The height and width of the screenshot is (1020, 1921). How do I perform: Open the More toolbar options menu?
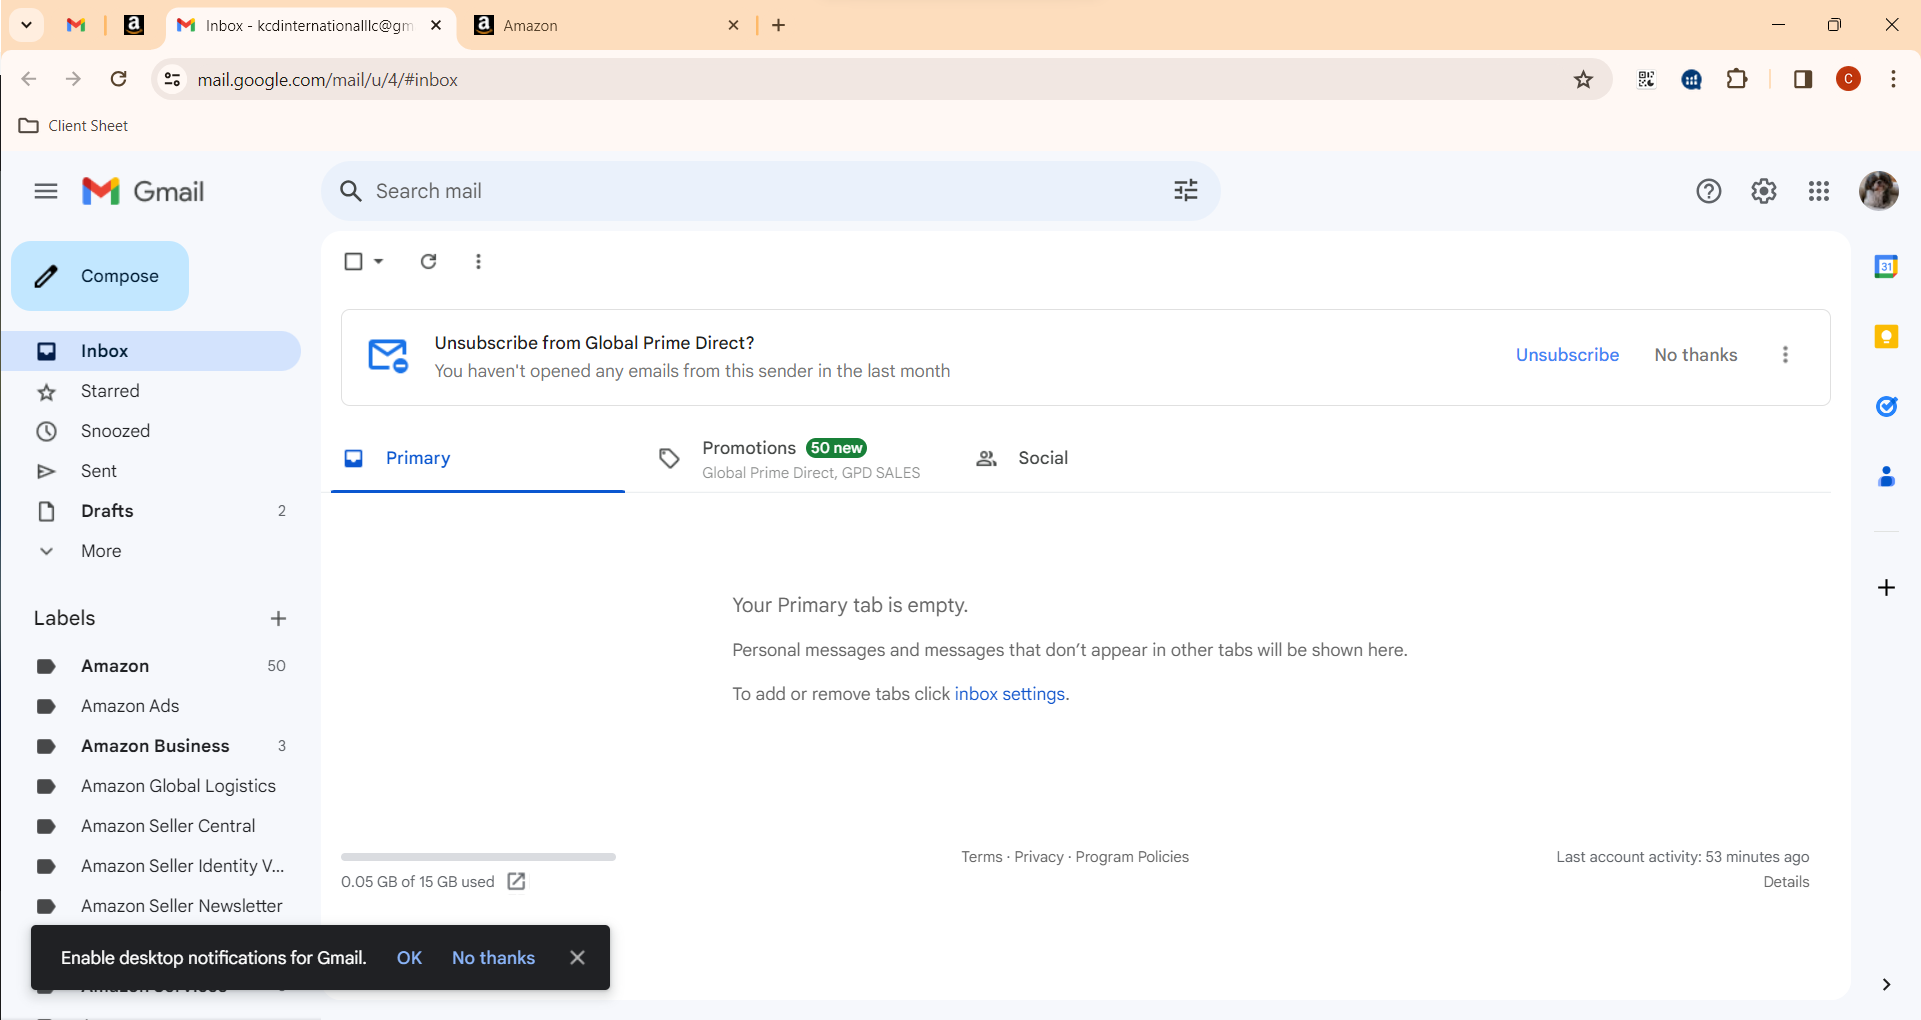478,261
